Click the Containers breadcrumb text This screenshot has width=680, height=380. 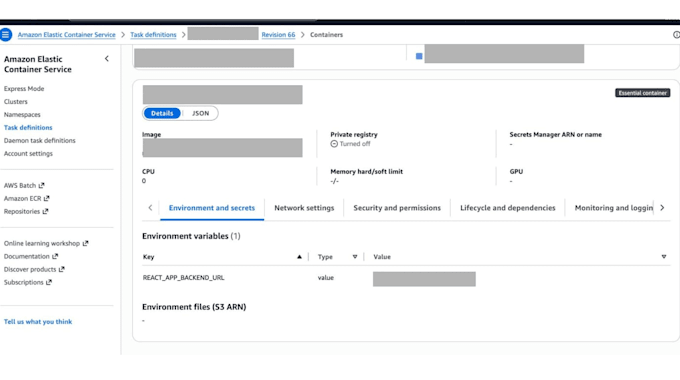(326, 35)
